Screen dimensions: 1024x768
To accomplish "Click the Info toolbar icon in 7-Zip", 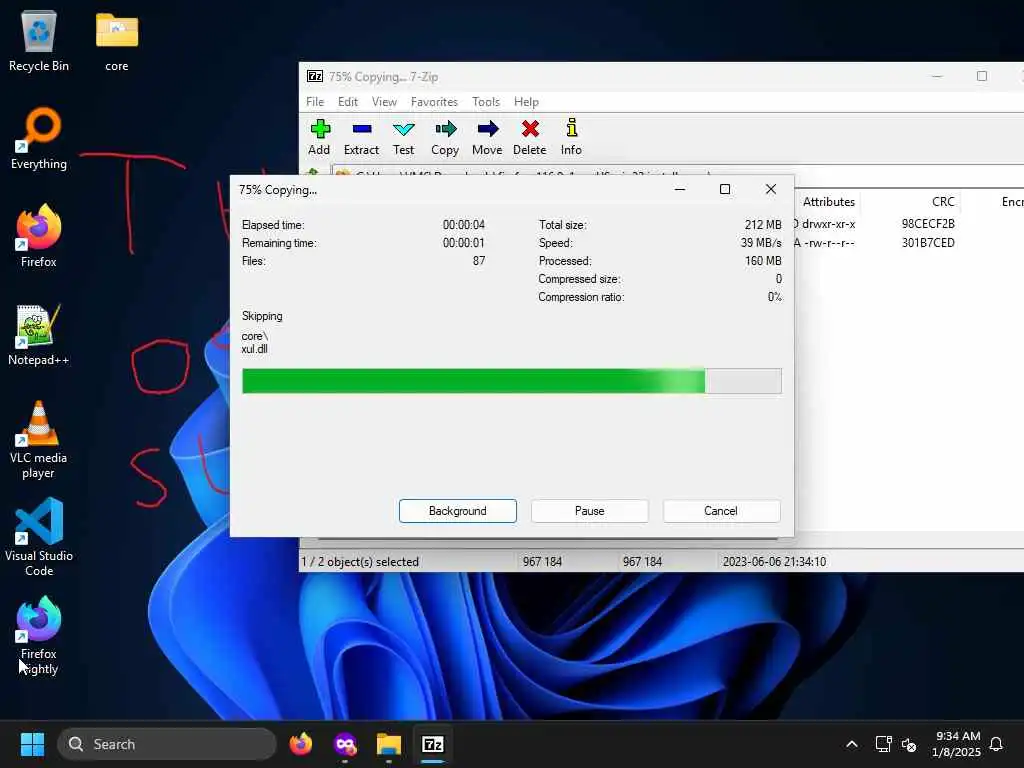I will pos(571,137).
